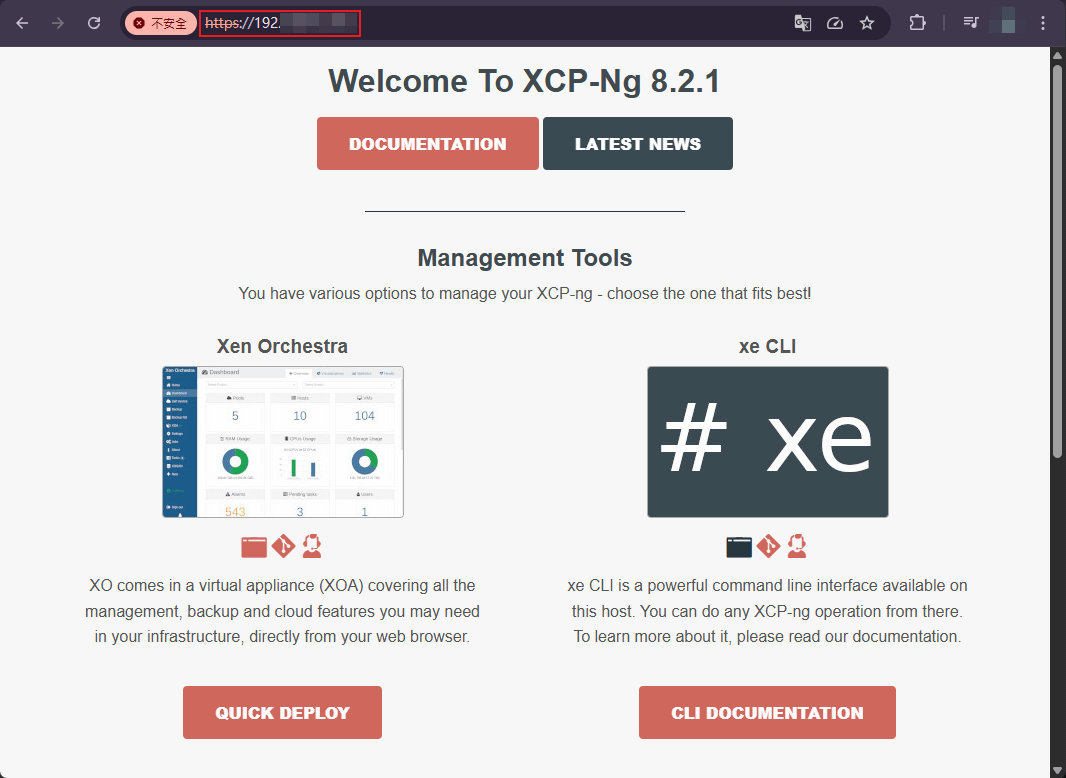
Task: Click the dark terminal icon under xe CLI
Action: click(x=739, y=547)
